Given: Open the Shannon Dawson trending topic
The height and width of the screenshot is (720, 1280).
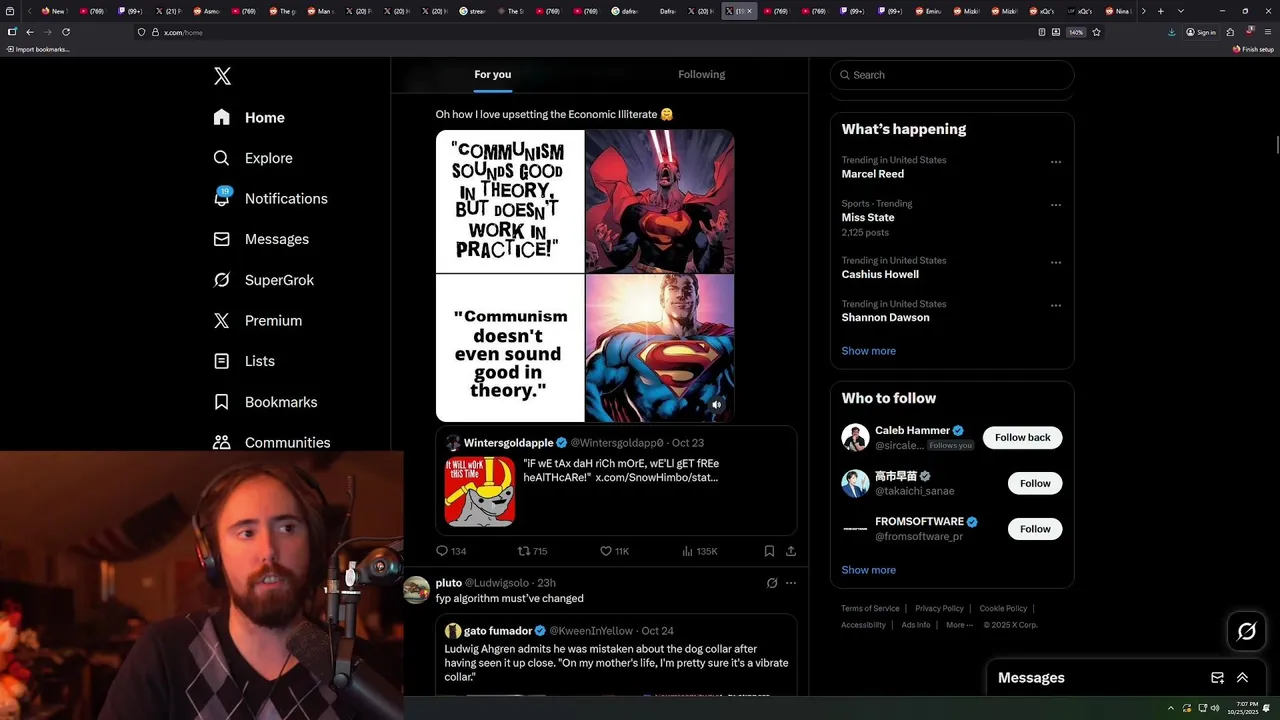Looking at the screenshot, I should pos(885,317).
